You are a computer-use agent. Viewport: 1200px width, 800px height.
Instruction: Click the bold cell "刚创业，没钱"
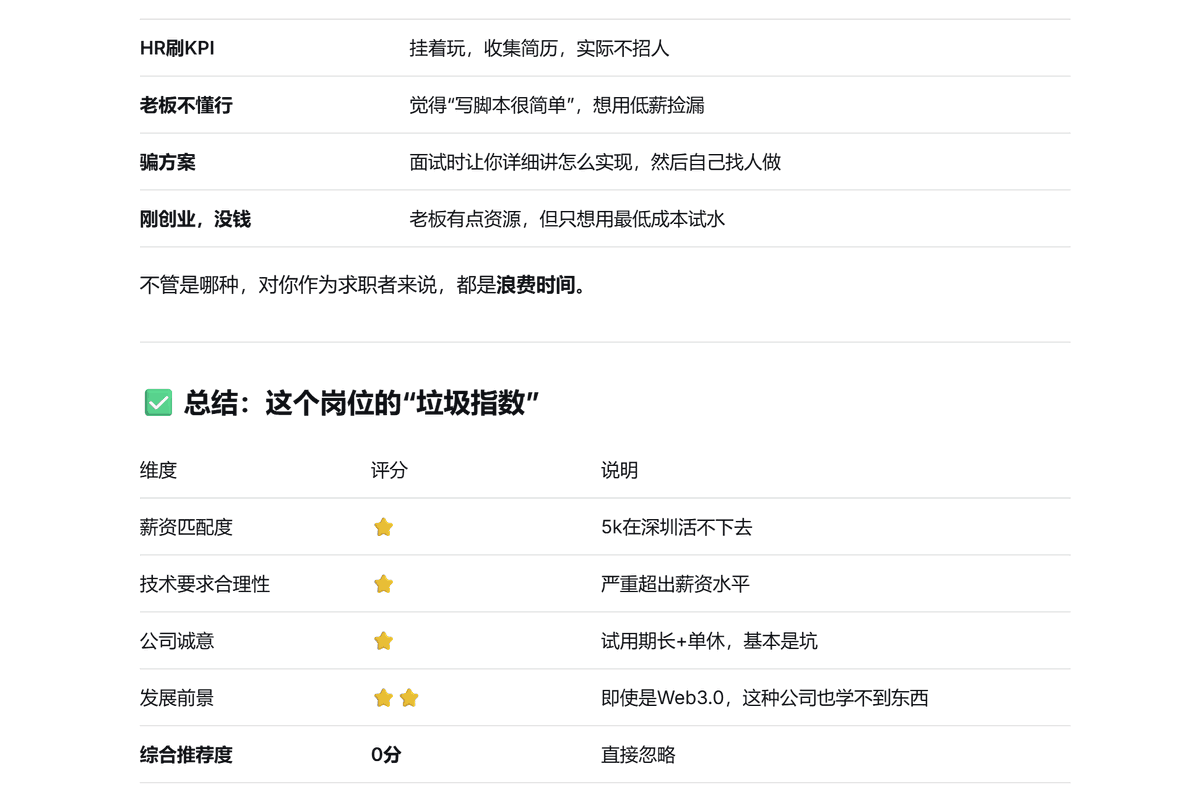[195, 219]
